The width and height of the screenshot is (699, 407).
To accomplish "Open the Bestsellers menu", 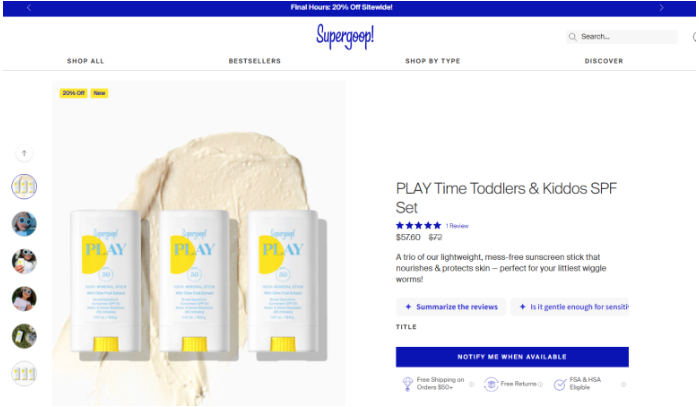I will point(255,61).
